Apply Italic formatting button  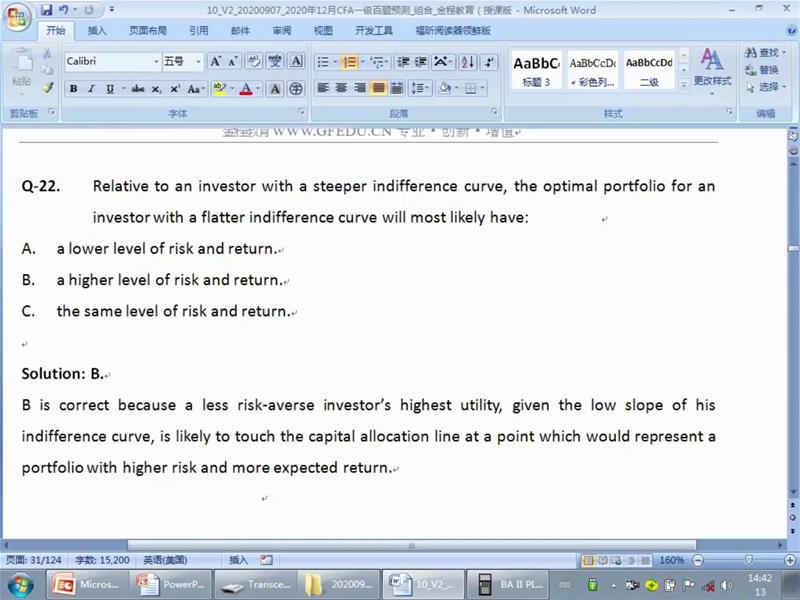[x=91, y=89]
